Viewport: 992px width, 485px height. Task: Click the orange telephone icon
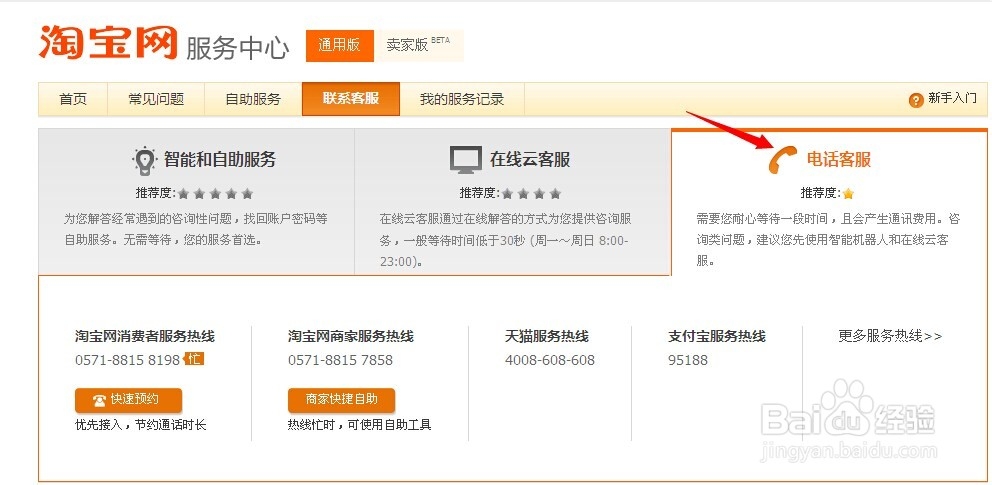coord(783,159)
